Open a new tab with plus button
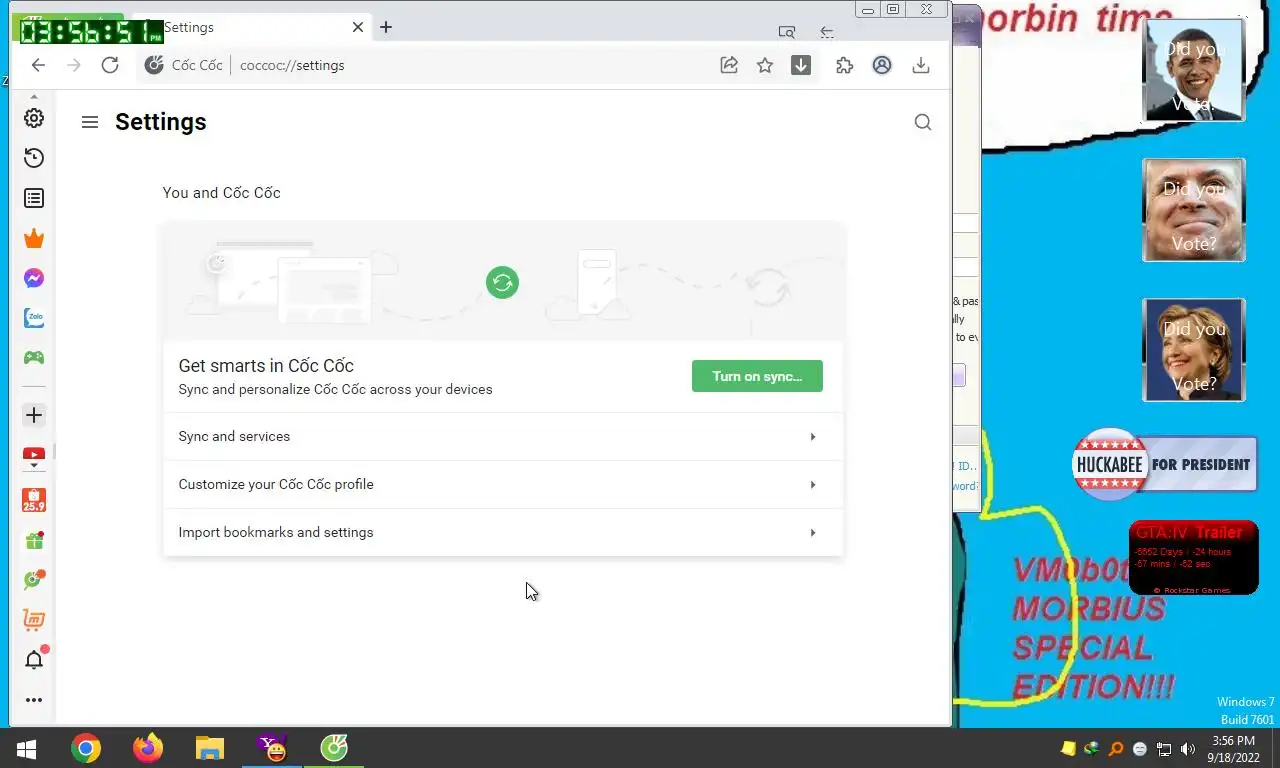The width and height of the screenshot is (1280, 768). tap(386, 27)
